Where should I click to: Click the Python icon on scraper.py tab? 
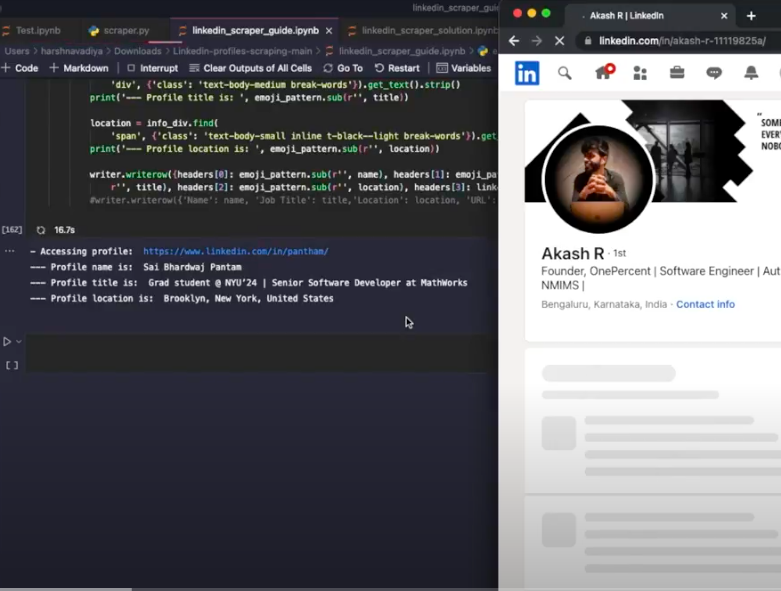[x=94, y=31]
